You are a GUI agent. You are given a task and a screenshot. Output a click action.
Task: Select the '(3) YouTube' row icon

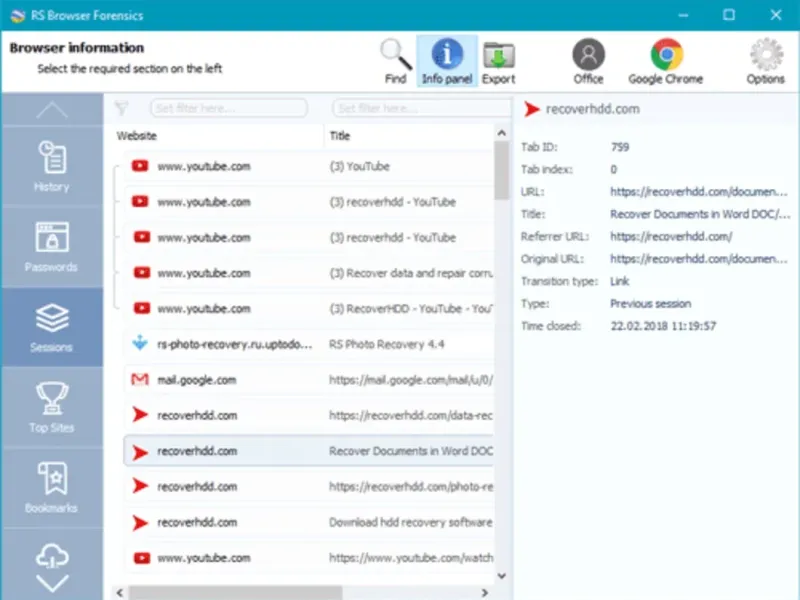coord(140,166)
